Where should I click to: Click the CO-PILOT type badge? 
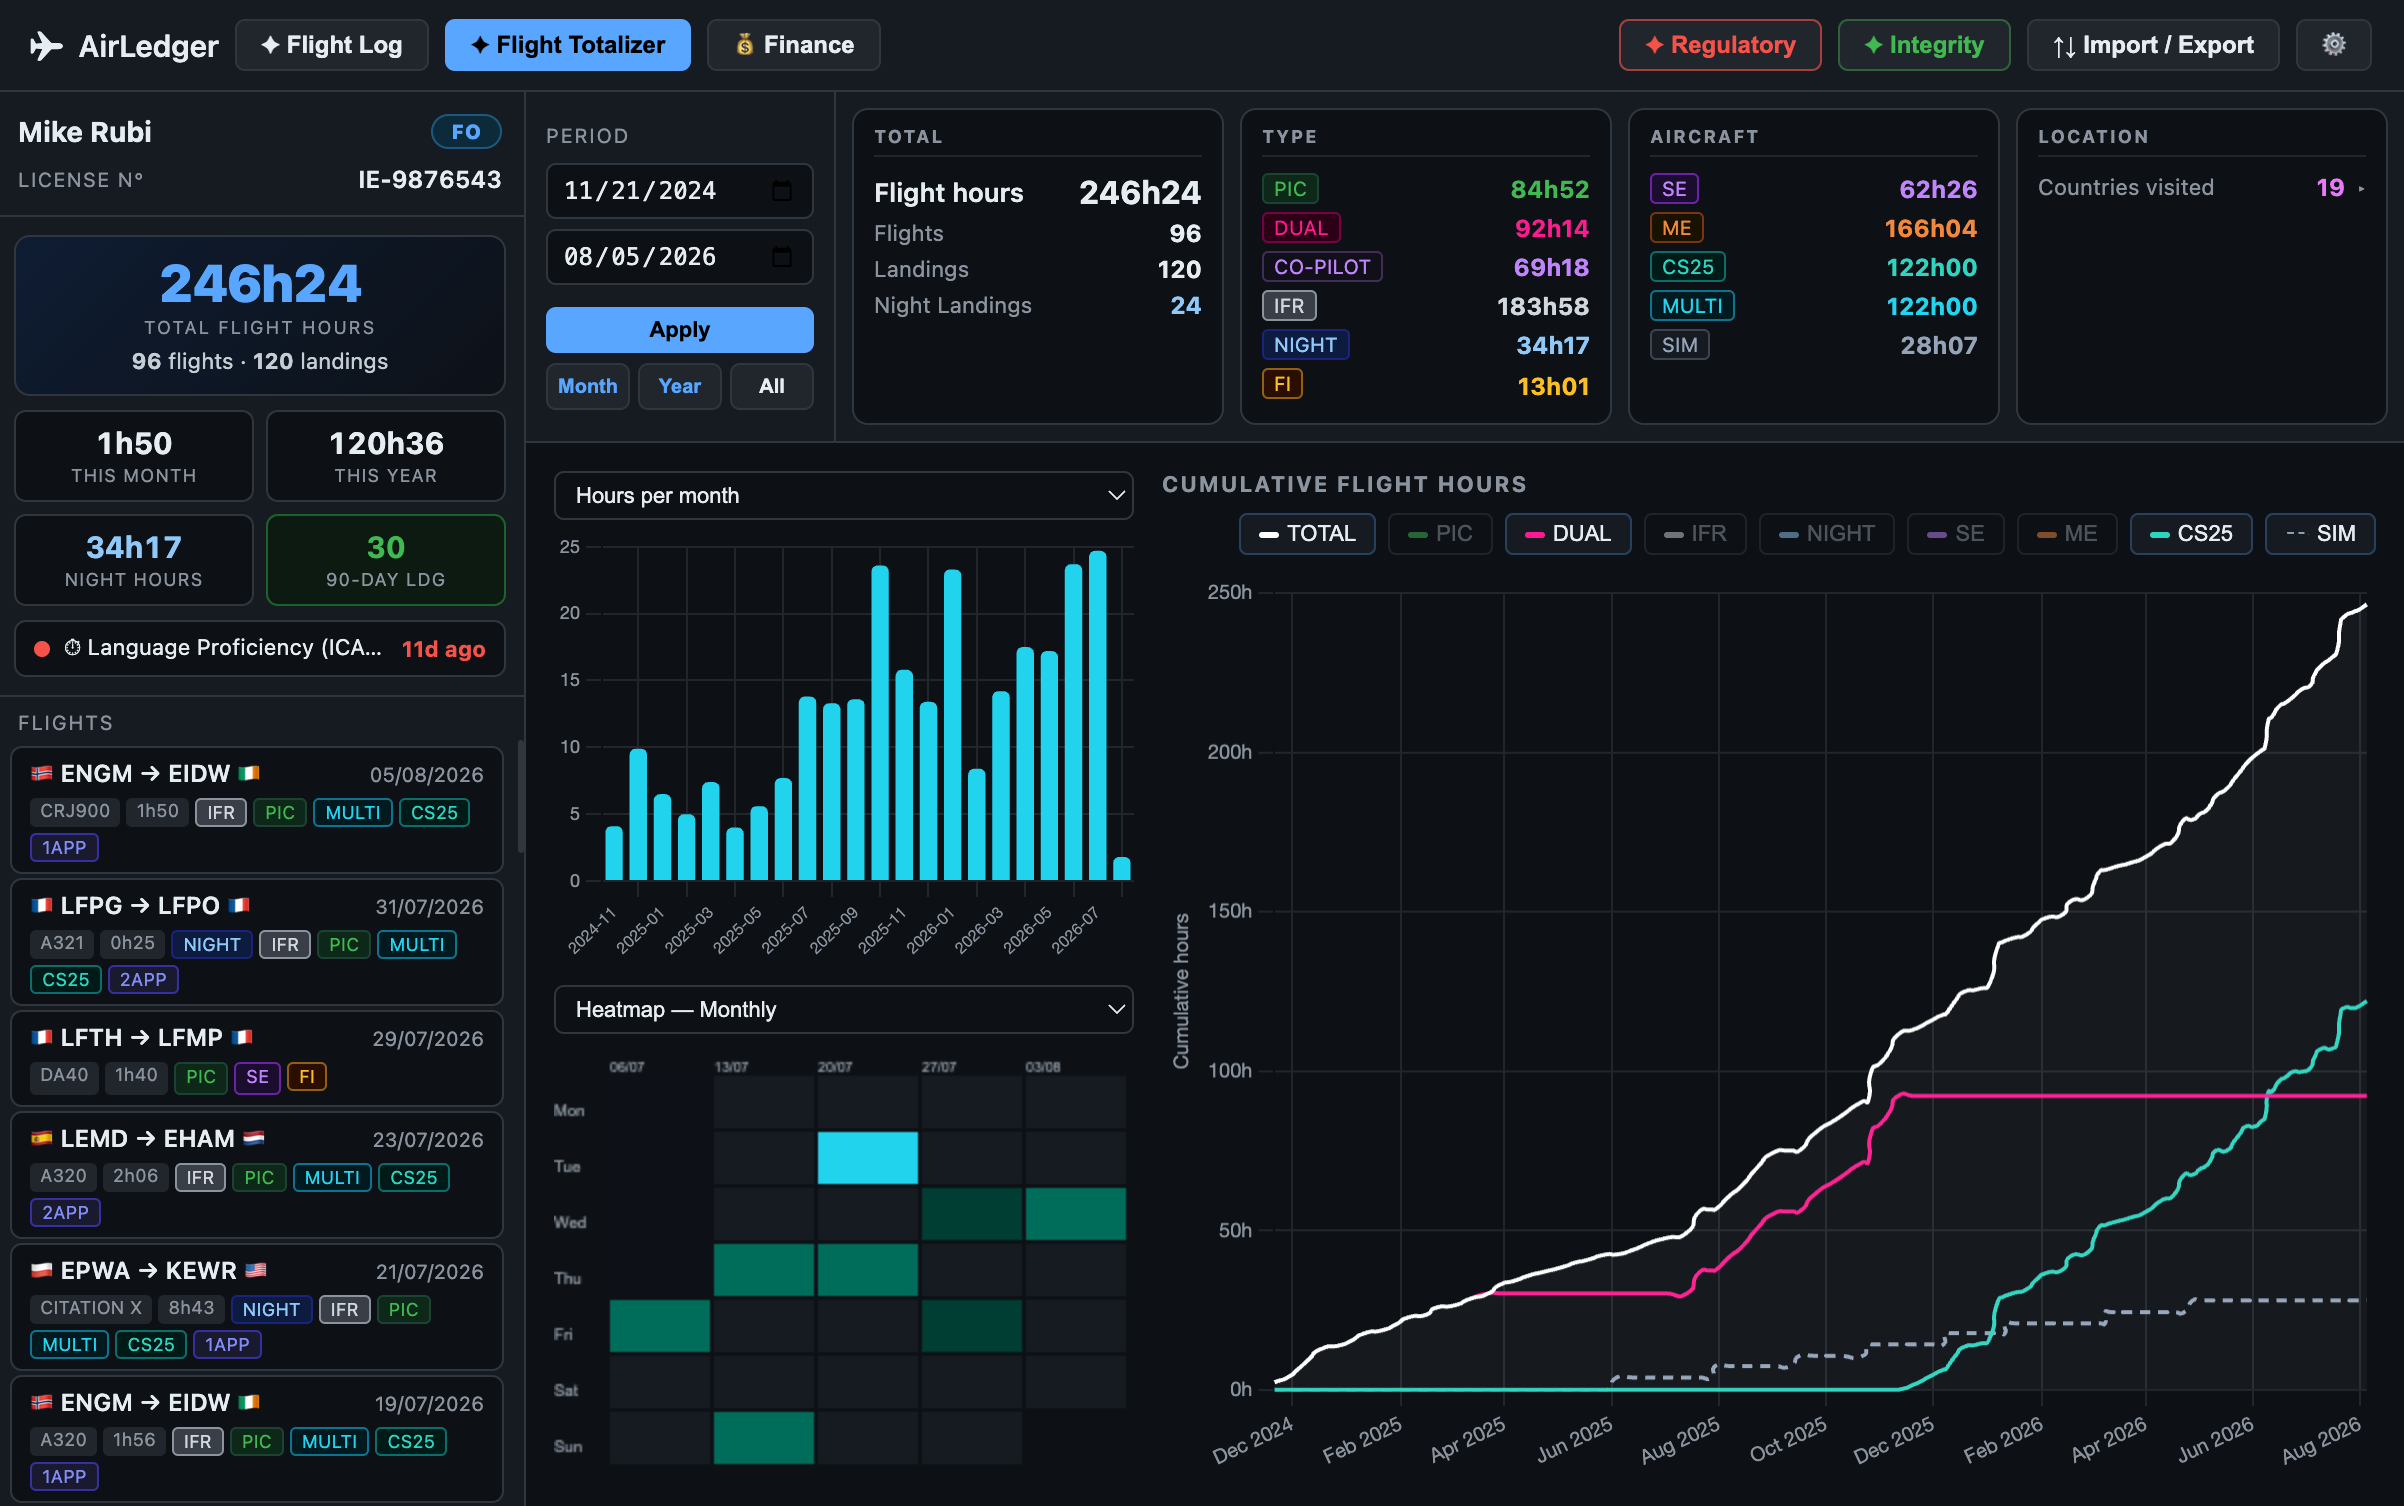1322,267
